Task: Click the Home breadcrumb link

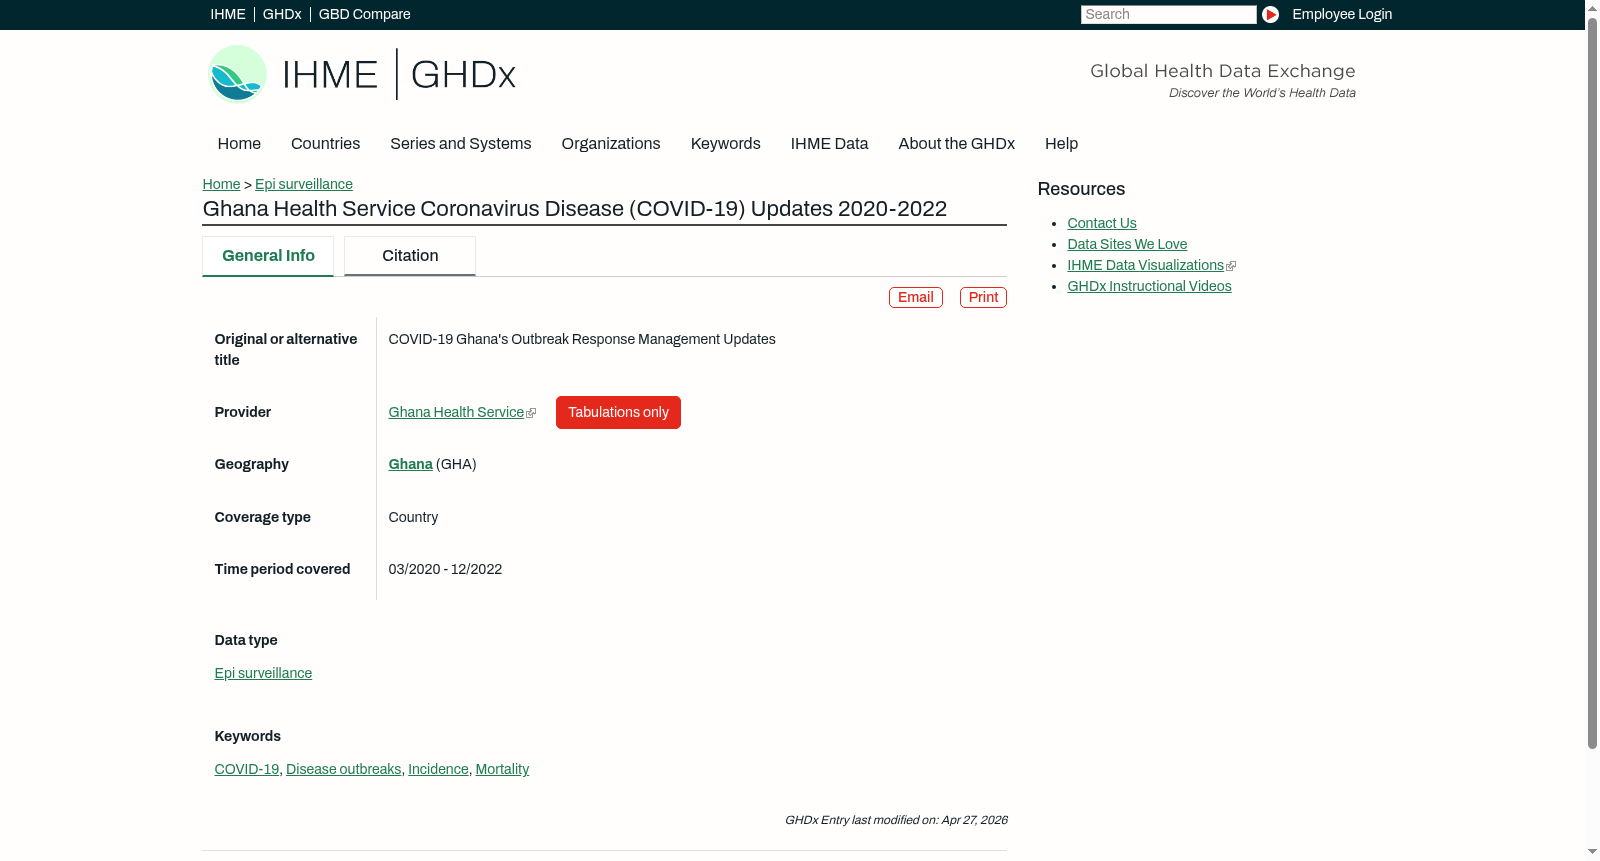Action: point(221,184)
